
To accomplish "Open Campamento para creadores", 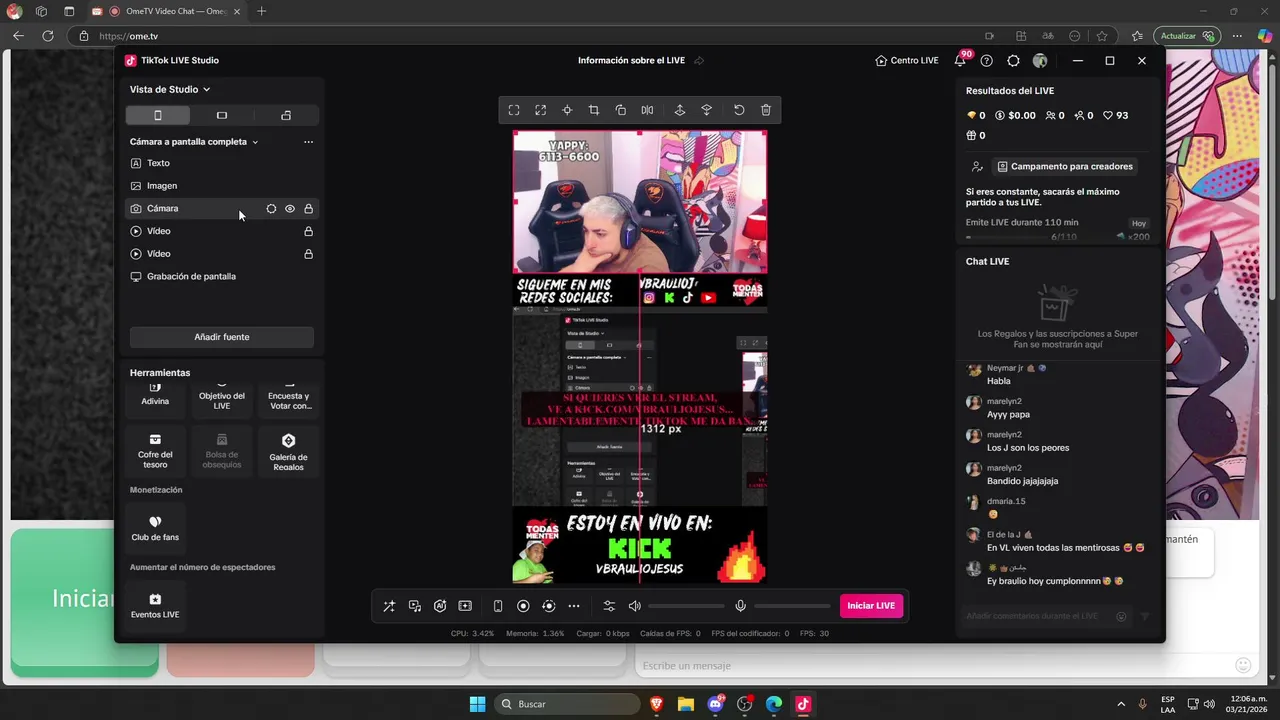I will pyautogui.click(x=1064, y=167).
